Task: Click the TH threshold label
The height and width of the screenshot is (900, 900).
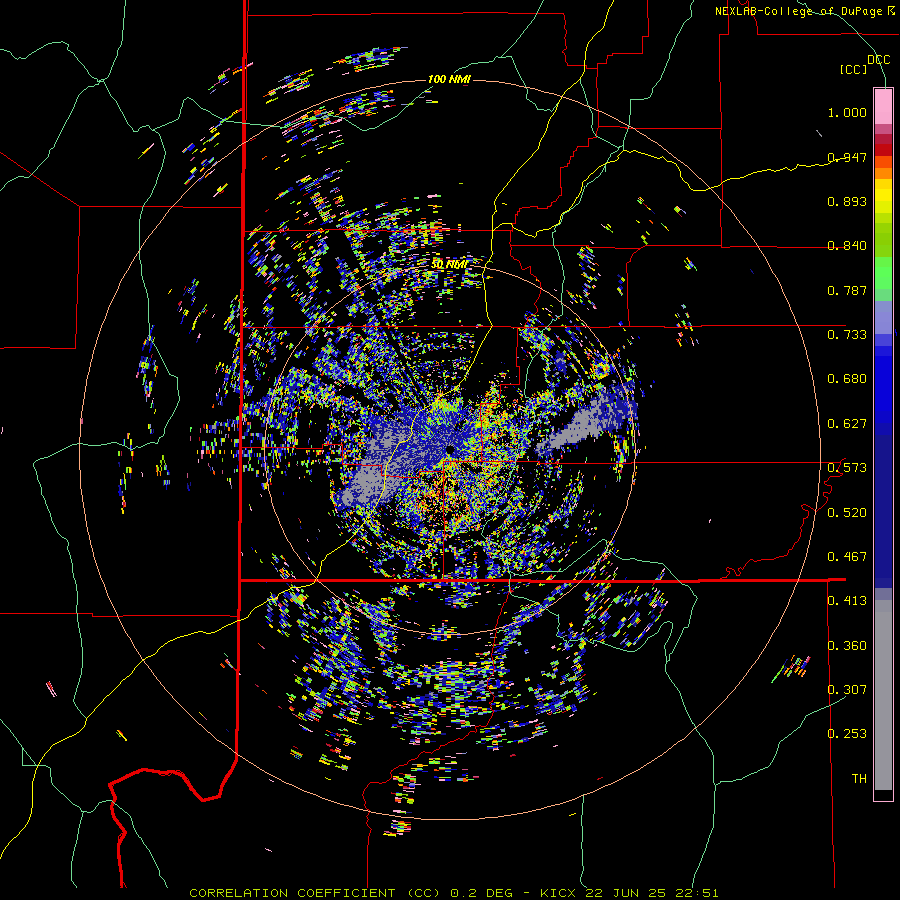Action: 859,779
